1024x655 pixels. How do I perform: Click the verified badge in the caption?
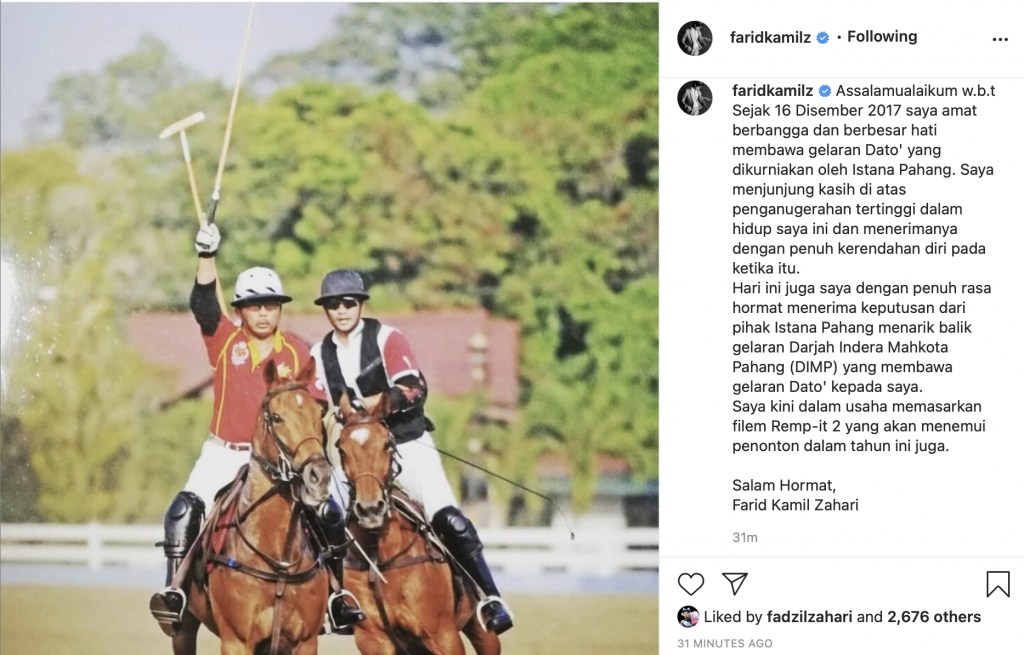[x=825, y=91]
